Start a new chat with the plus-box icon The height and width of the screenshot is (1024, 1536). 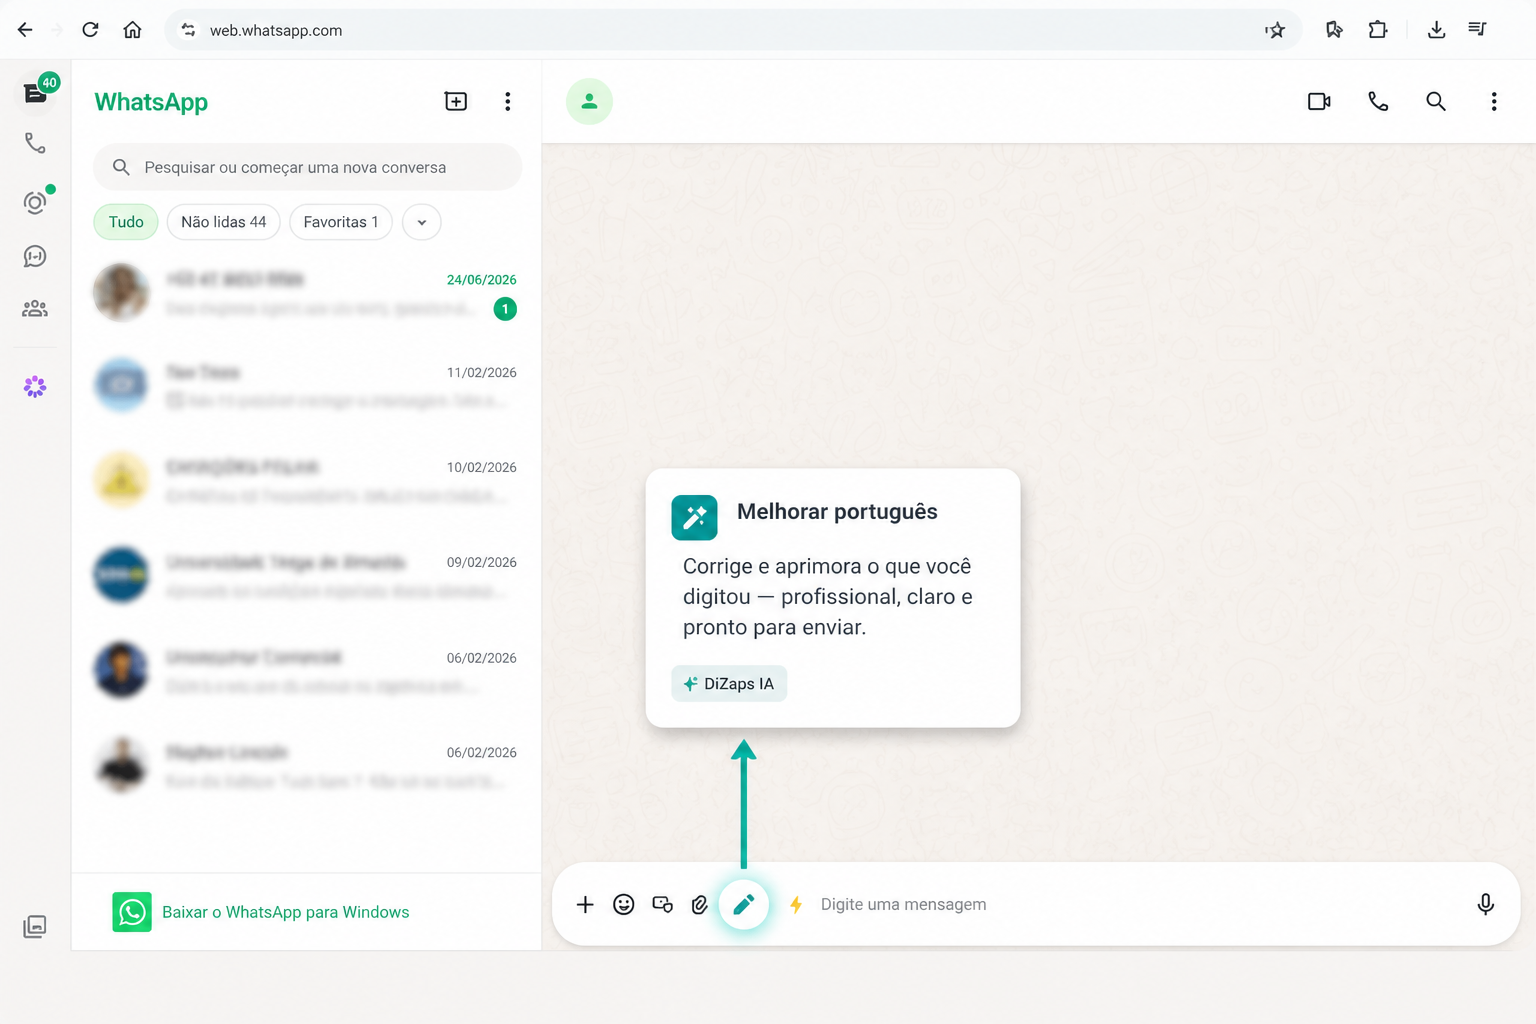pyautogui.click(x=456, y=101)
